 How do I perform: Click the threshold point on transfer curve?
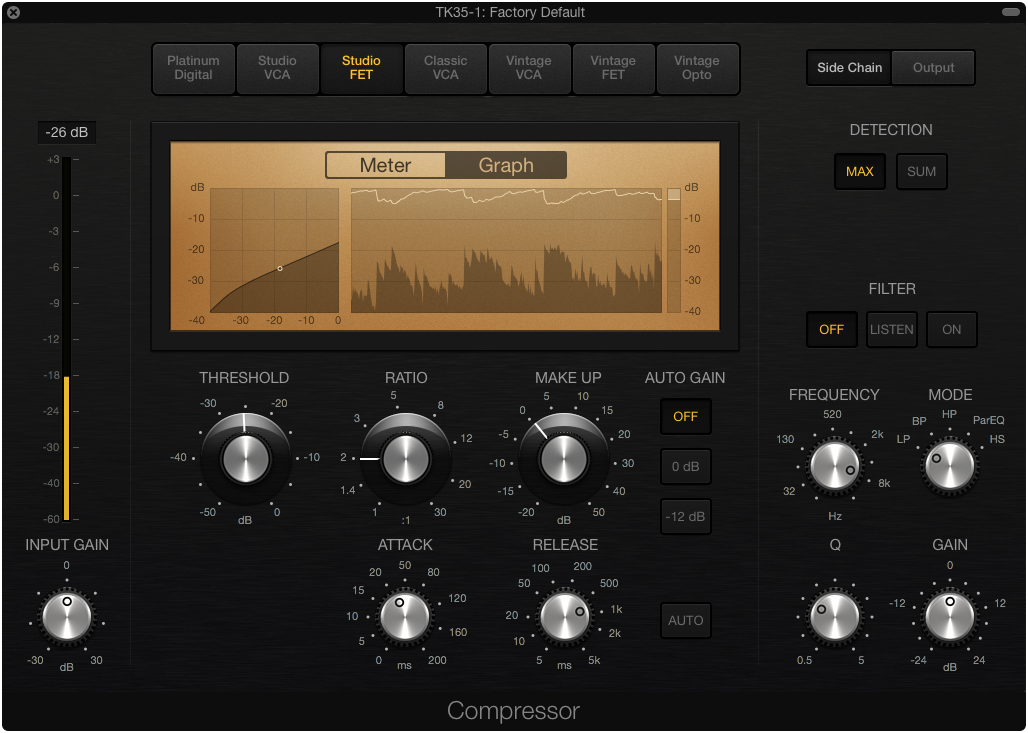point(280,269)
